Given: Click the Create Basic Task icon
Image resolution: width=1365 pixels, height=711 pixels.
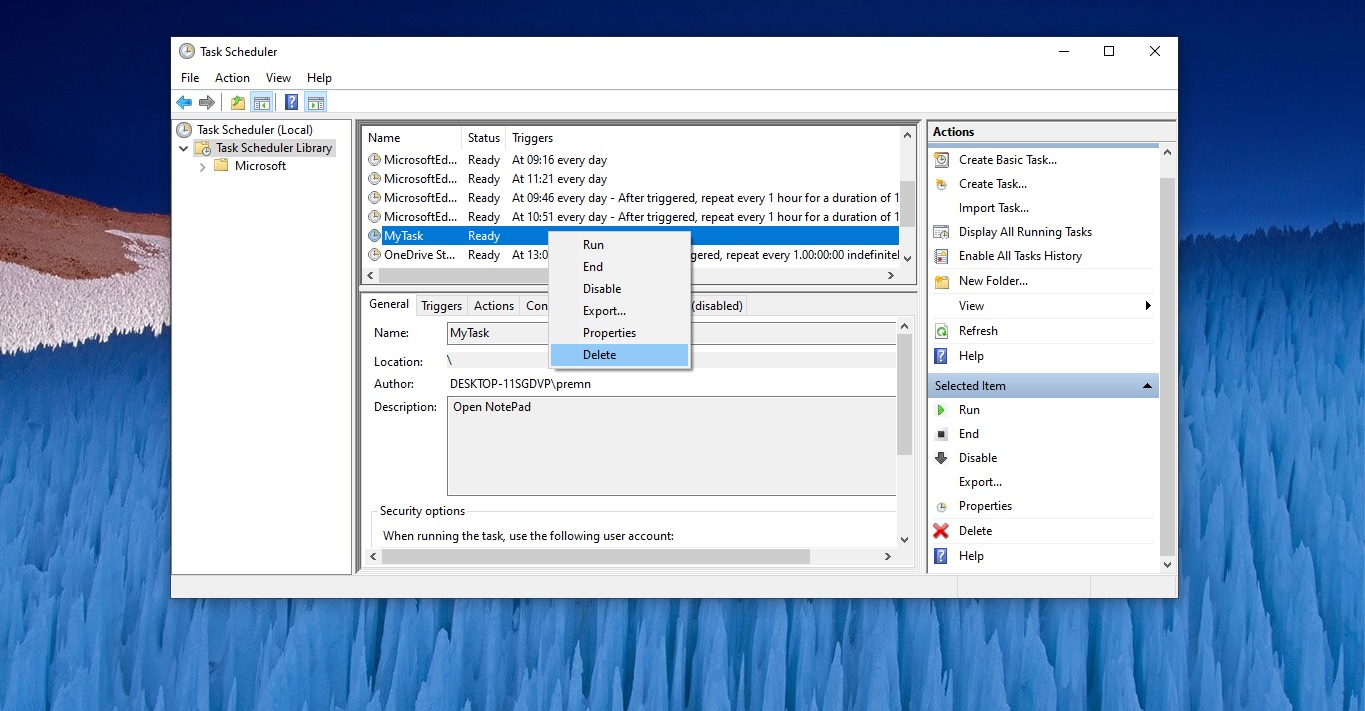Looking at the screenshot, I should [x=940, y=159].
